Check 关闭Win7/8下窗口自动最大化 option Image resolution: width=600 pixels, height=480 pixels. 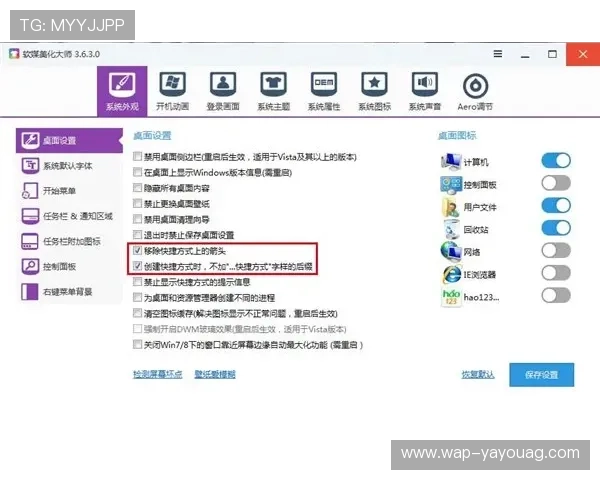pyautogui.click(x=137, y=344)
